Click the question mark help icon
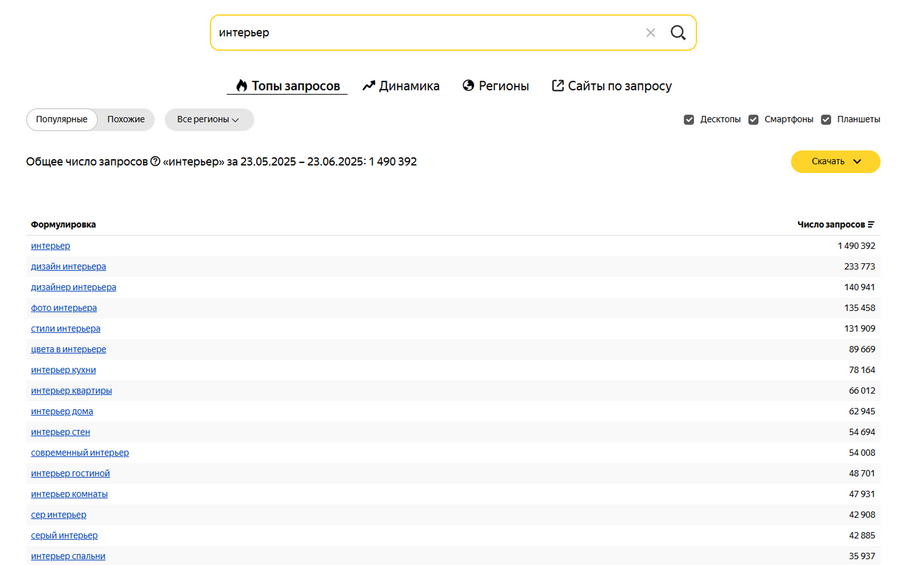 155,162
